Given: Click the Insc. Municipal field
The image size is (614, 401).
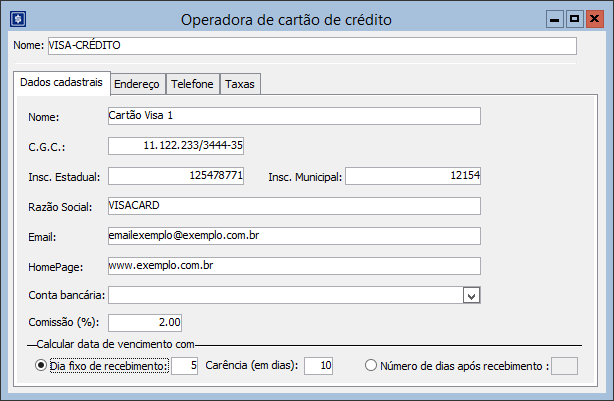Looking at the screenshot, I should (x=414, y=176).
